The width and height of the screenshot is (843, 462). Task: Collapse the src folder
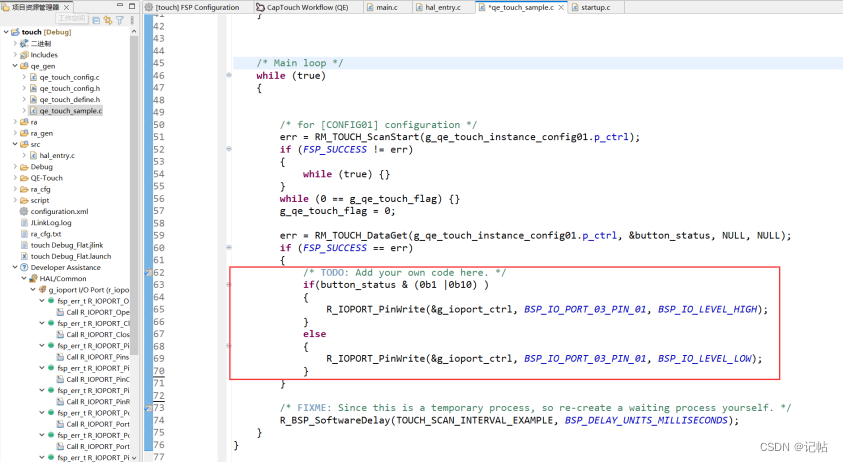point(15,144)
